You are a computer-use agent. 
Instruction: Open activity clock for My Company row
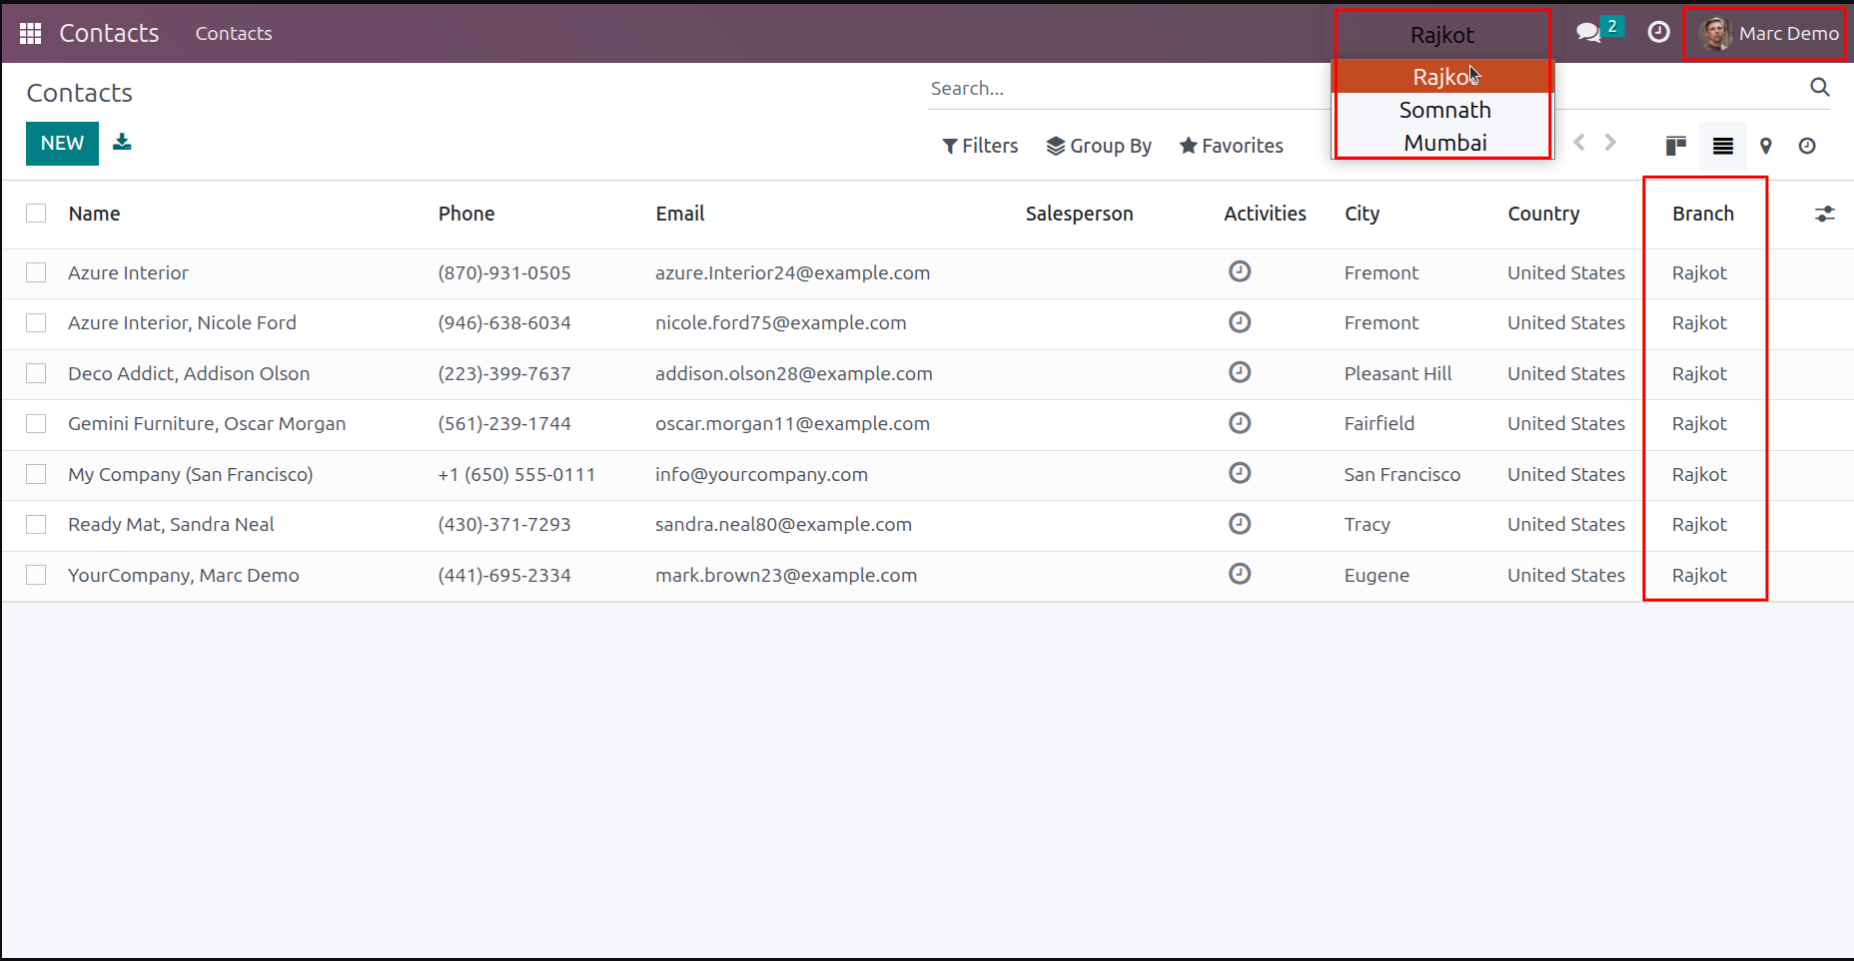pyautogui.click(x=1239, y=473)
